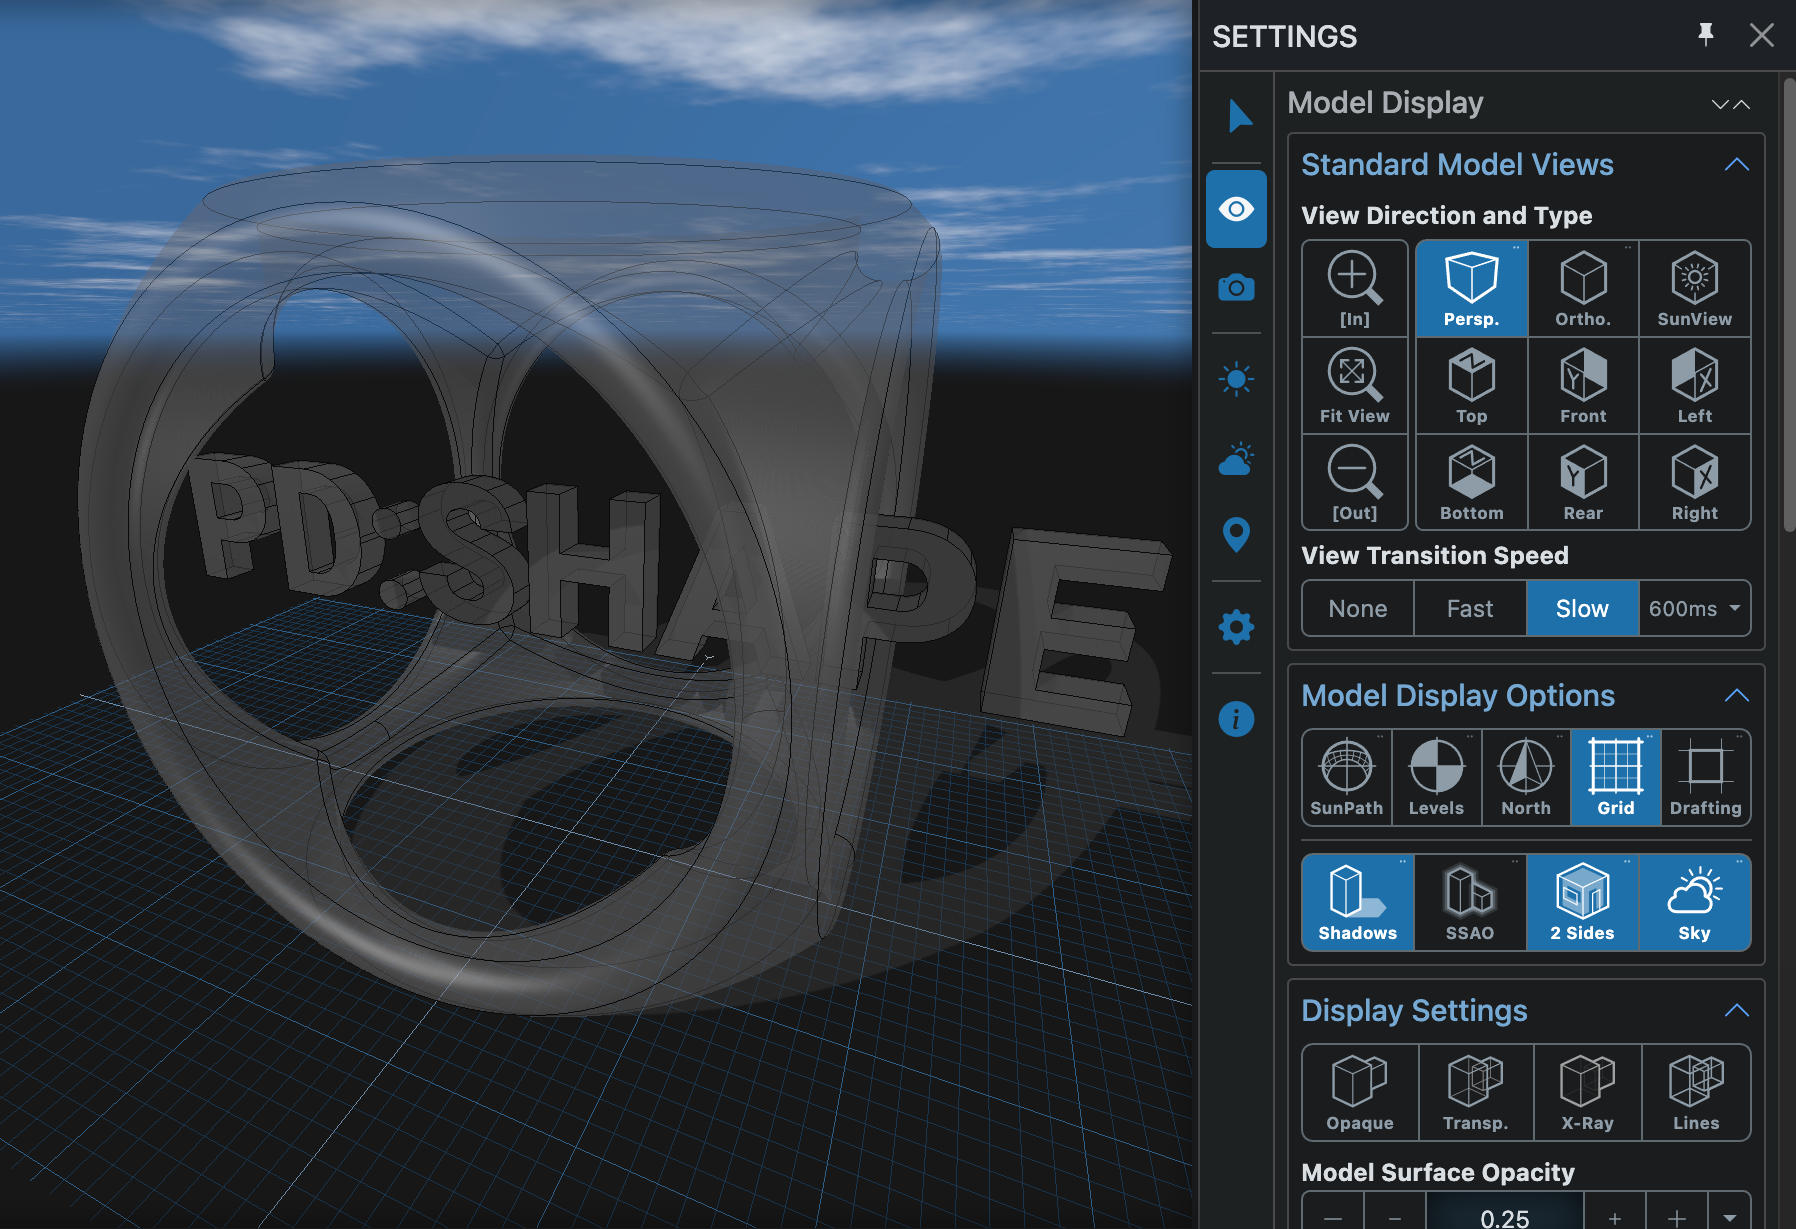Click the Model Surface Opacity value field
This screenshot has width=1796, height=1229.
[1504, 1216]
